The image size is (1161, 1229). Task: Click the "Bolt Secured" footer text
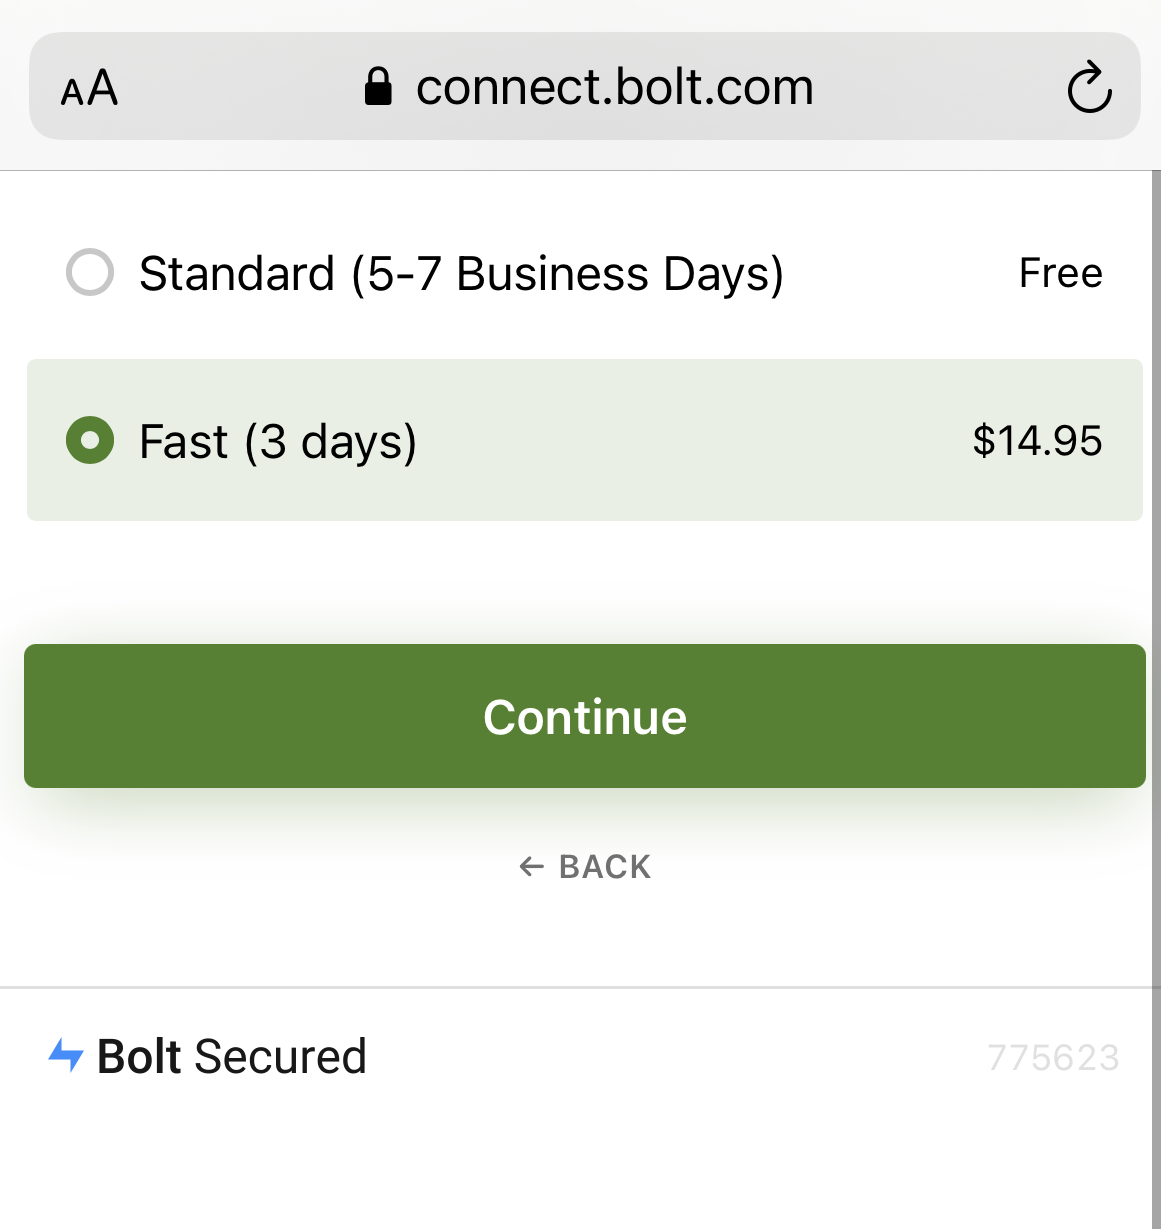point(232,1057)
